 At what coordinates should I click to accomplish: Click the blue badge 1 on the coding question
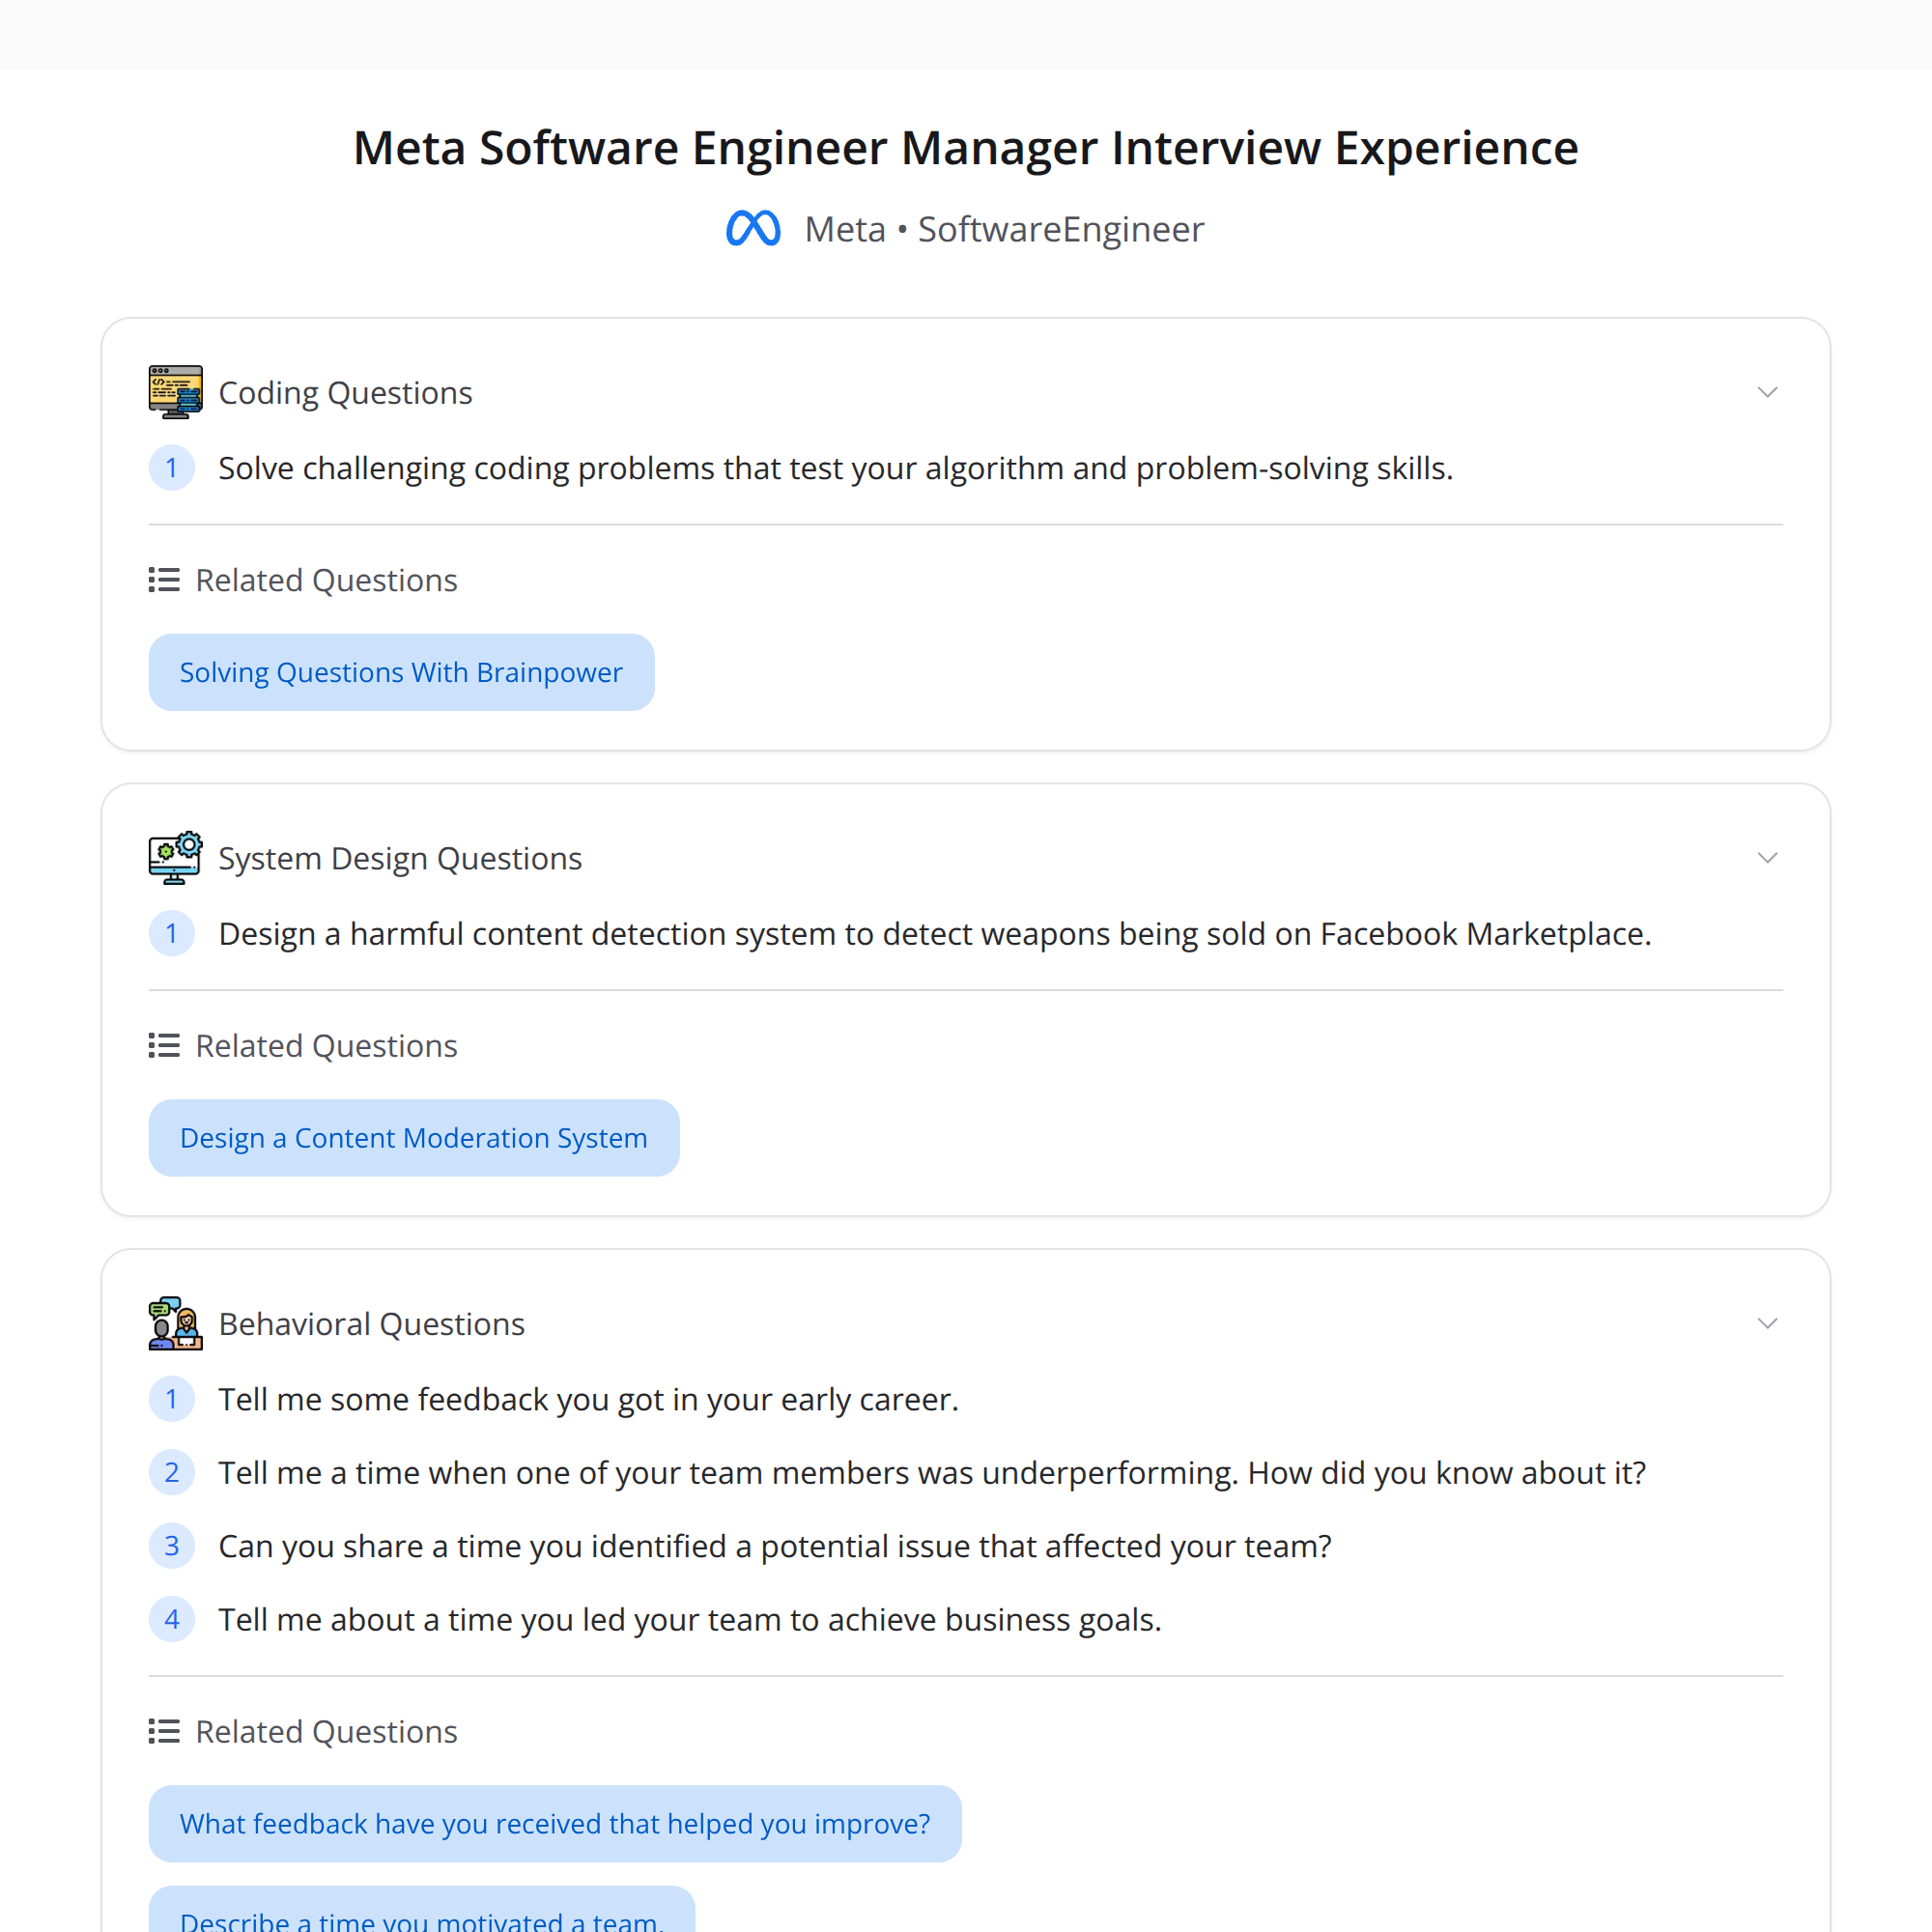point(171,467)
